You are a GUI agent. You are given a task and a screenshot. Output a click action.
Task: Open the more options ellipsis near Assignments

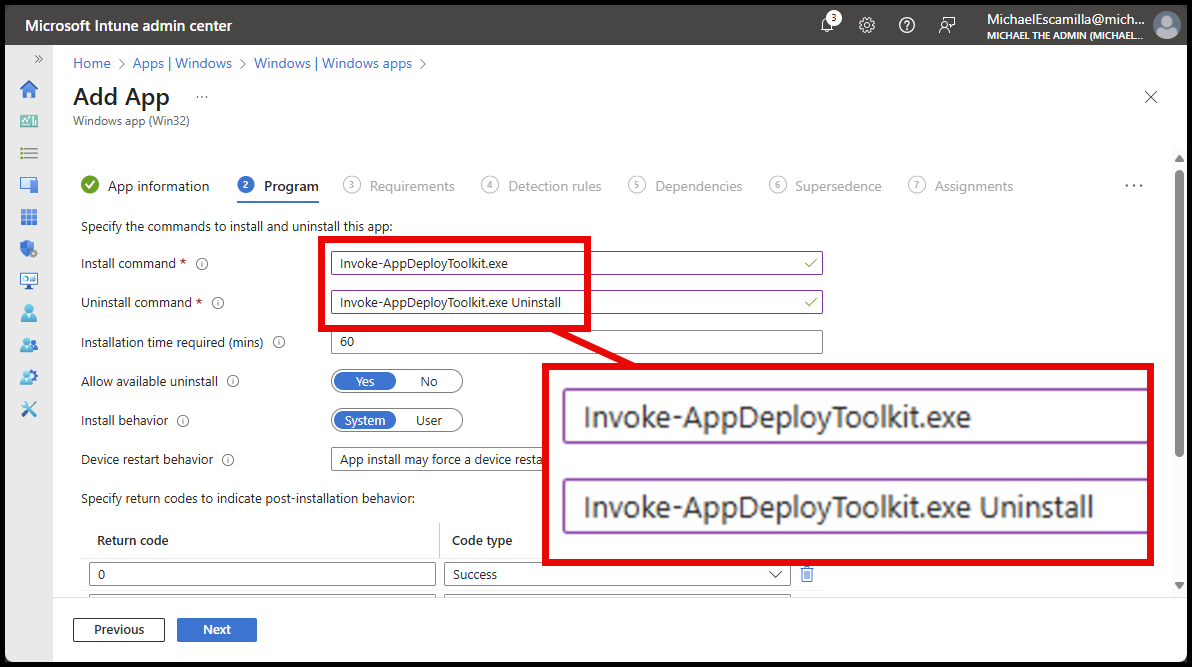click(x=1133, y=185)
